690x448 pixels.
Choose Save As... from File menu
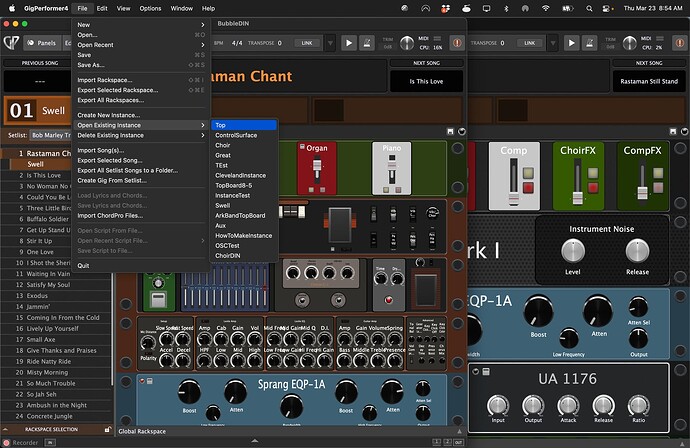click(141, 65)
